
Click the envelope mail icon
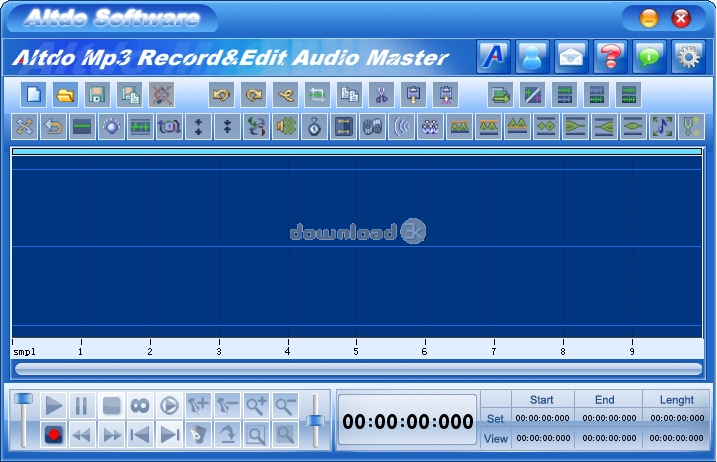click(571, 57)
